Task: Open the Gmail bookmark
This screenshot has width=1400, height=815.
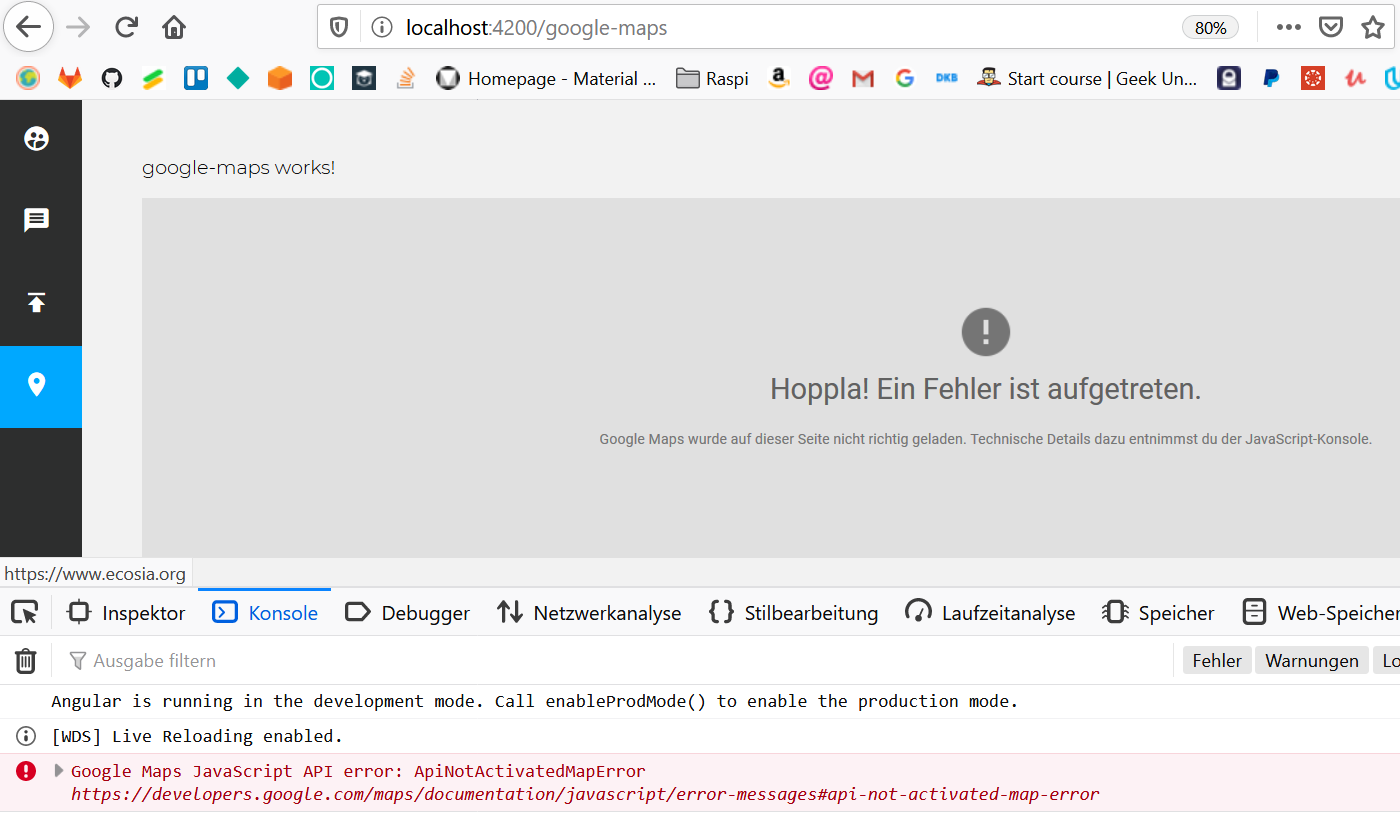Action: click(863, 78)
